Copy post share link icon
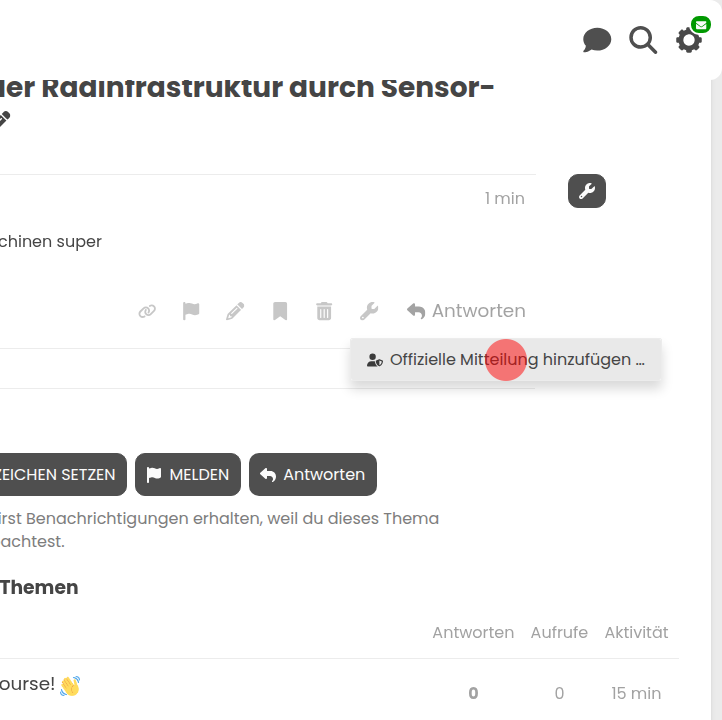The image size is (722, 720). pos(147,311)
